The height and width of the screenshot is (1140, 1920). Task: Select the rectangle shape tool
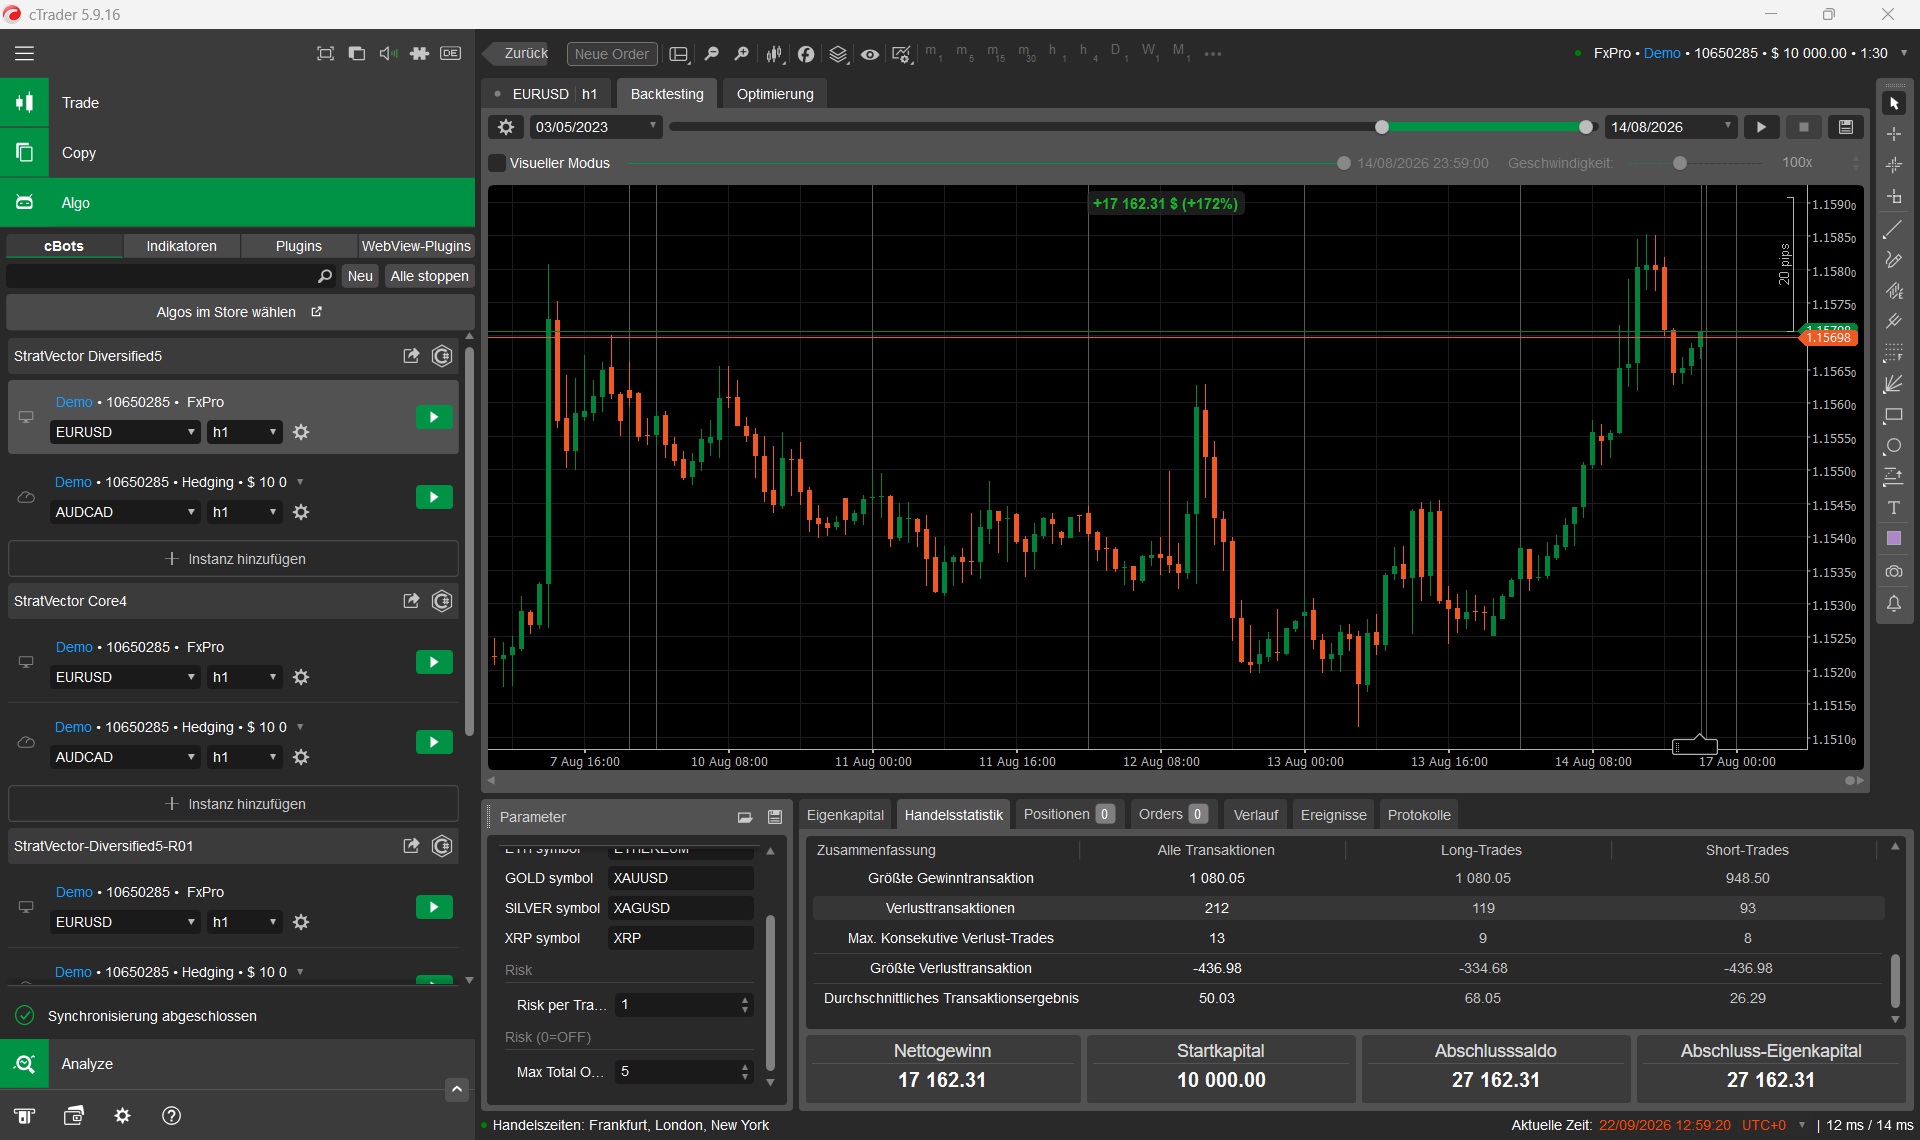1894,415
